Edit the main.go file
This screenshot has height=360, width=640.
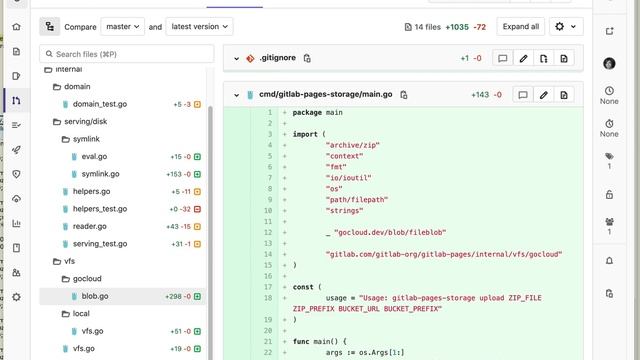click(543, 95)
